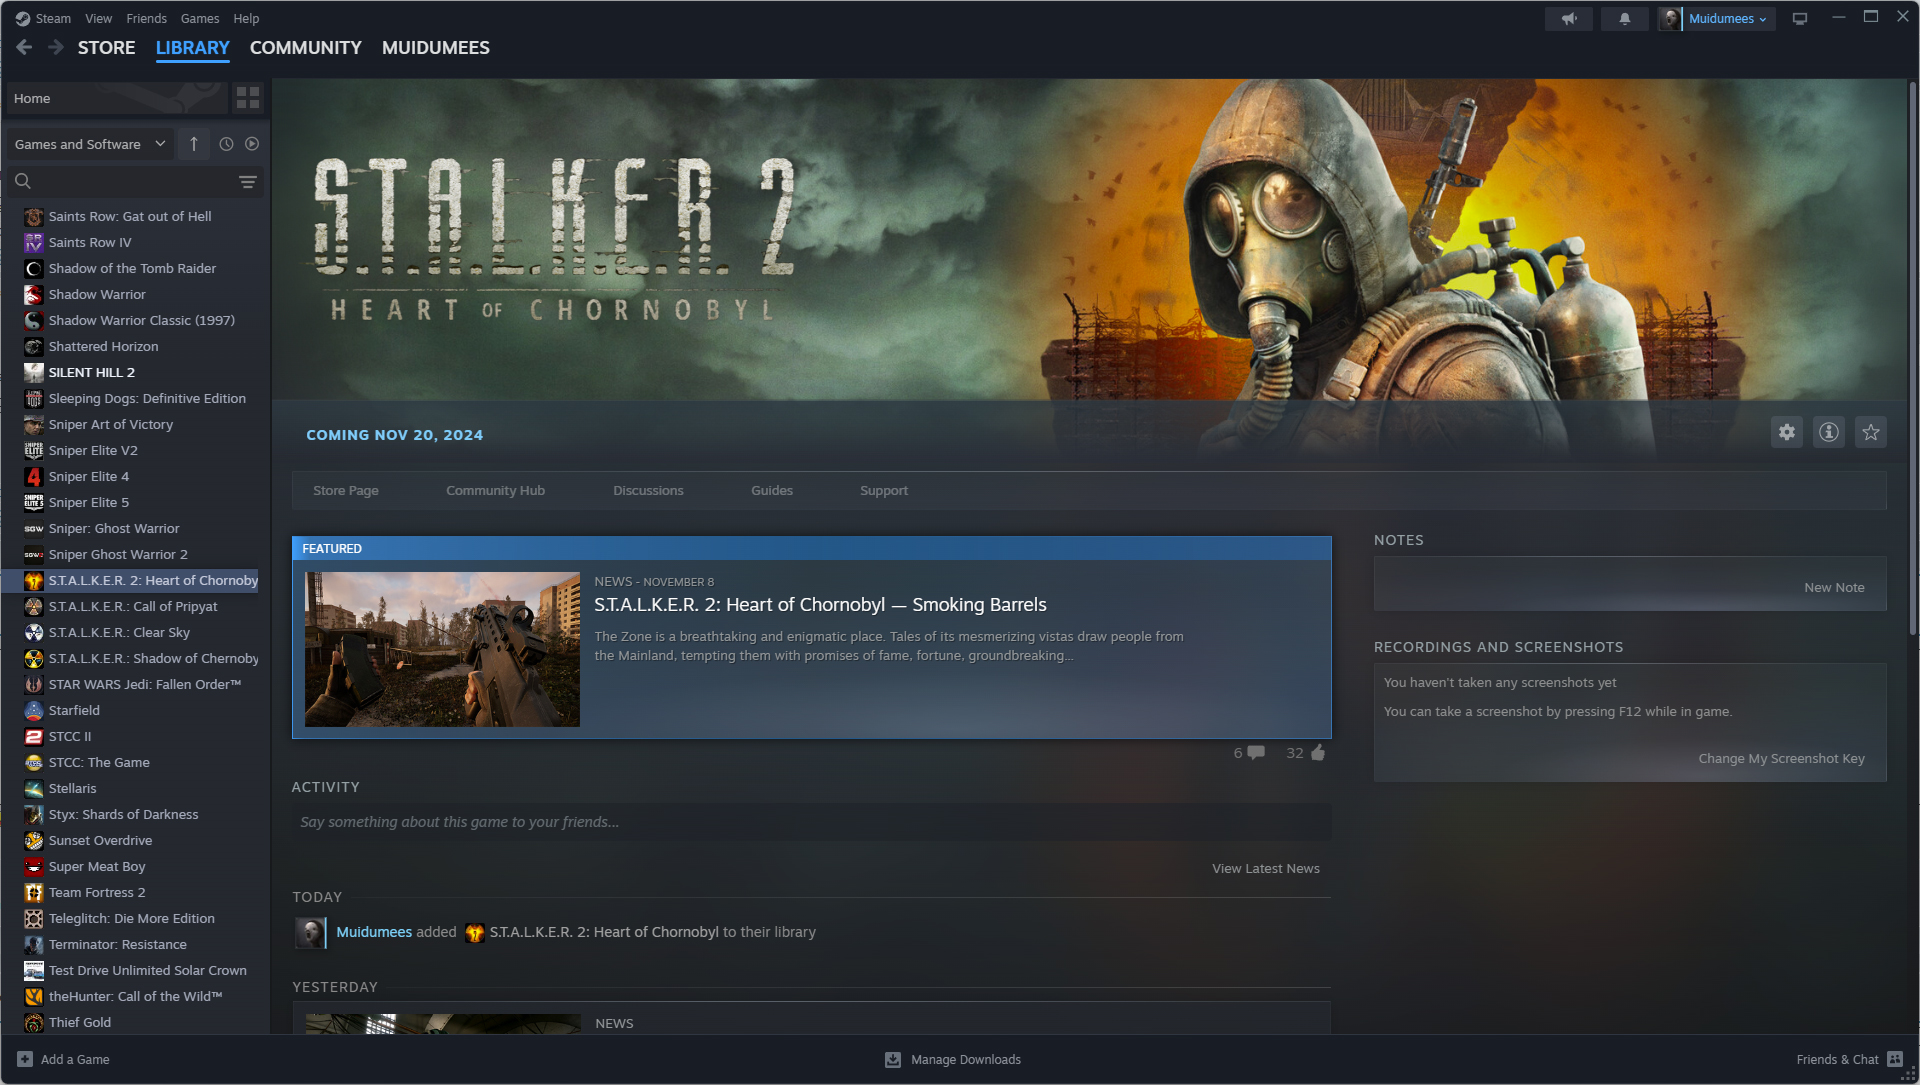Open the advanced filters icon in search bar
The image size is (1920, 1085).
(248, 181)
